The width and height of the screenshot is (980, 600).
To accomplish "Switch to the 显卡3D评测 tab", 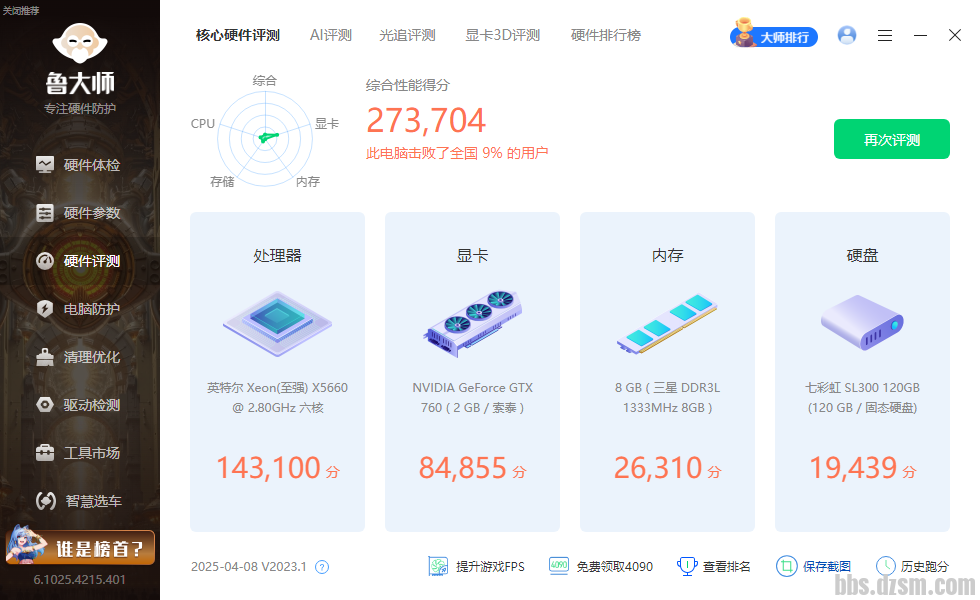I will (x=502, y=35).
